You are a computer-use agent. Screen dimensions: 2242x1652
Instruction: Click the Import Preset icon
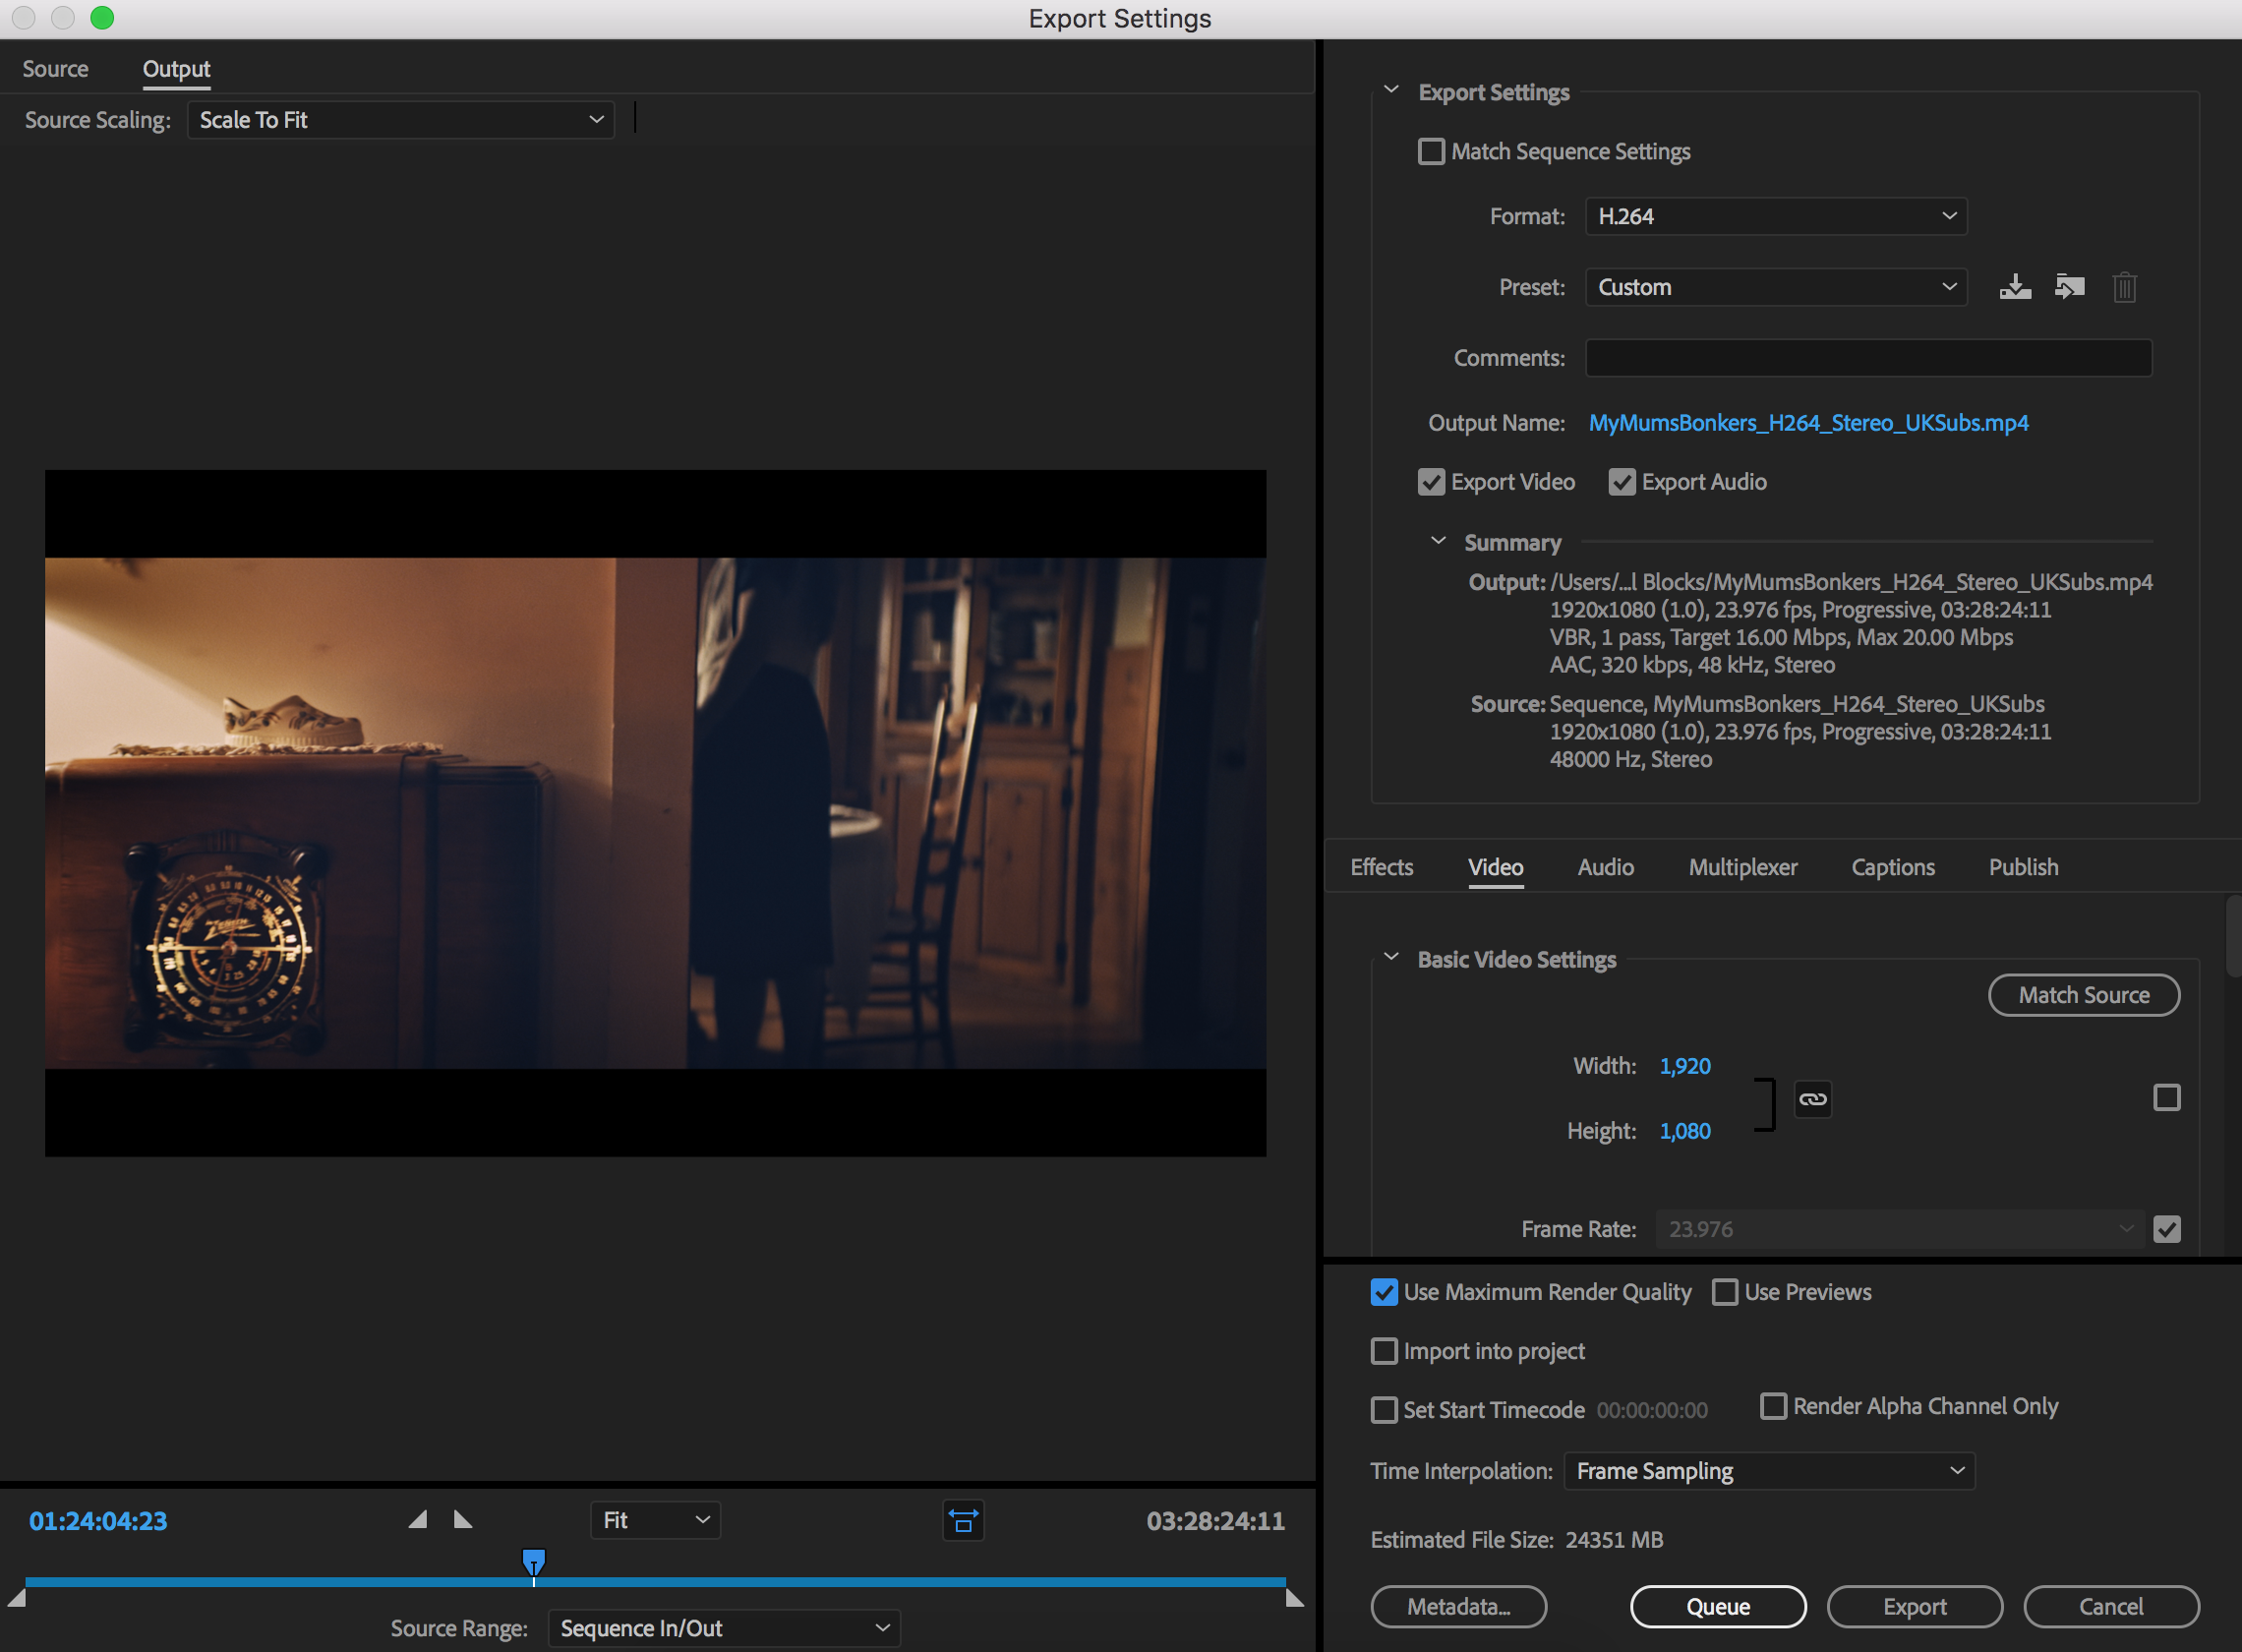point(2069,287)
